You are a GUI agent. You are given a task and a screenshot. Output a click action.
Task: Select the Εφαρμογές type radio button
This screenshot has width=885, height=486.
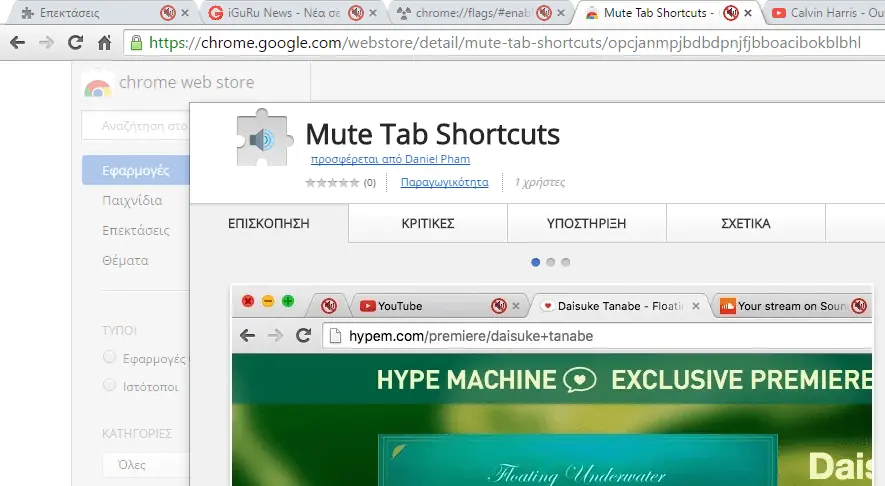click(109, 357)
